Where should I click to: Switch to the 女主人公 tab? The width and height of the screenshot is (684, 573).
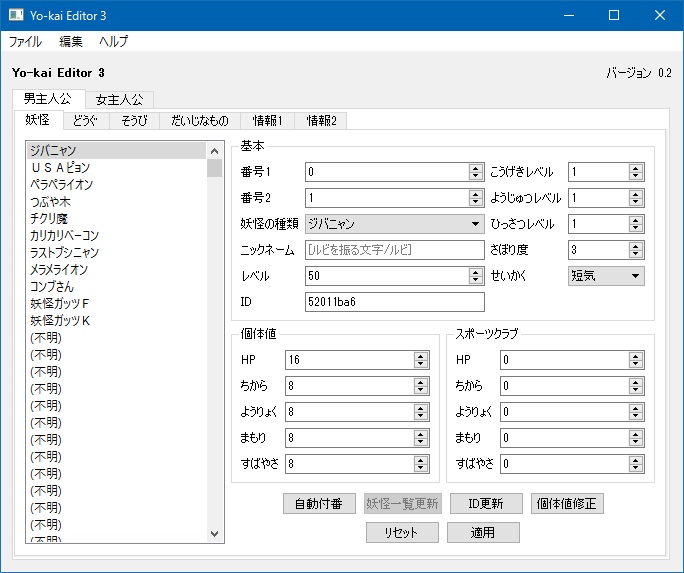point(119,100)
